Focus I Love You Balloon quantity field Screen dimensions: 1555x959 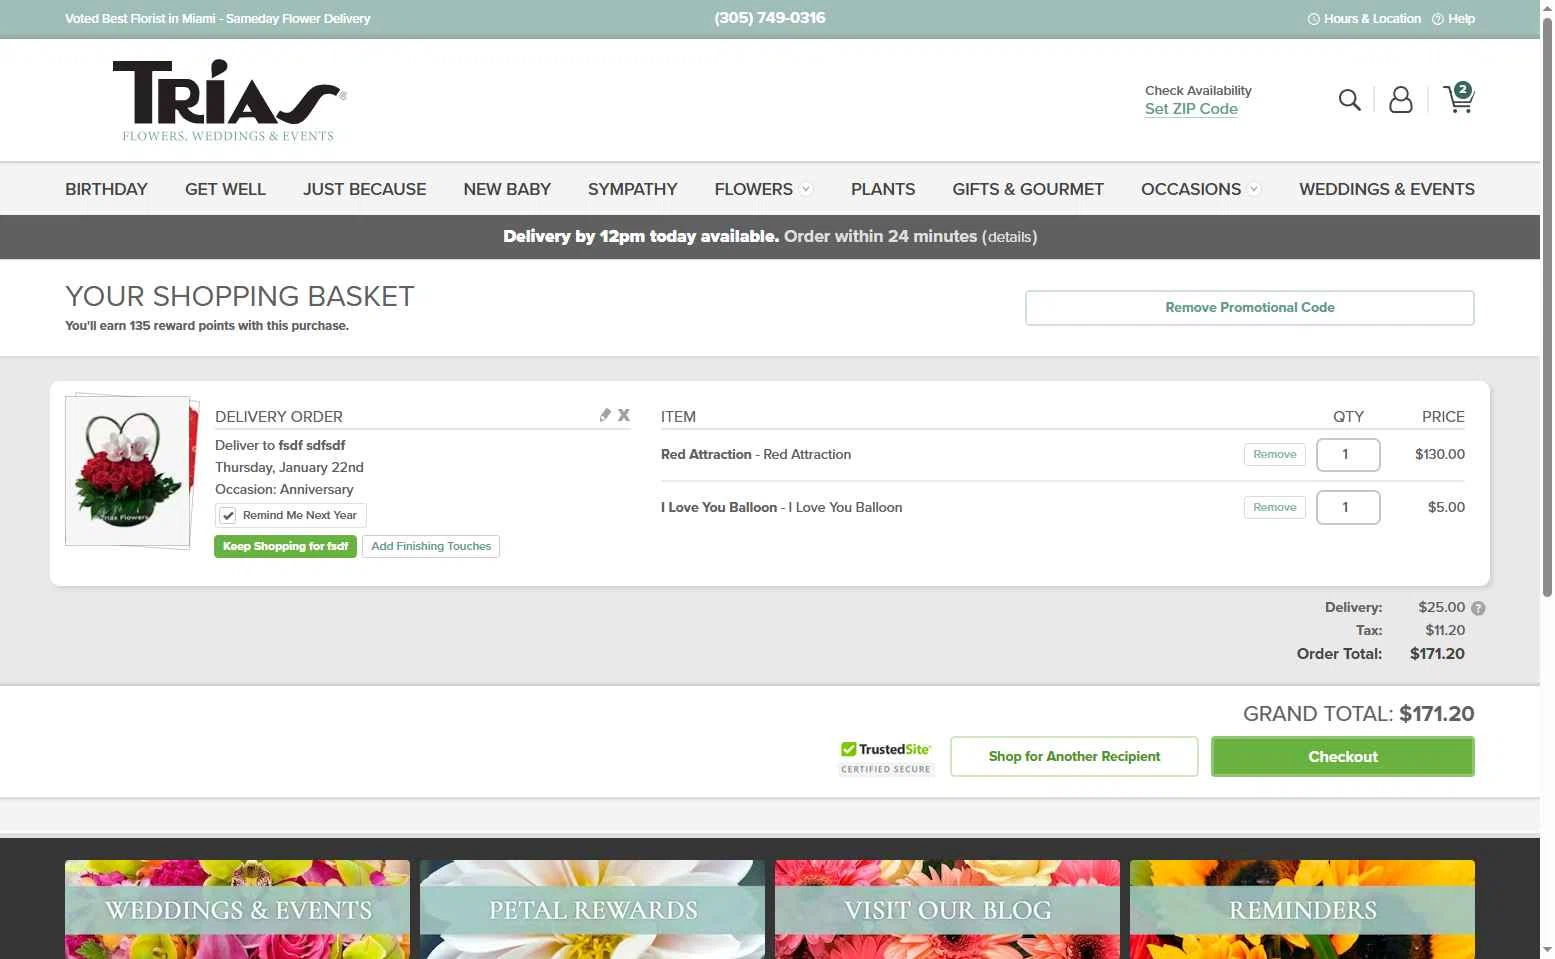pos(1348,508)
